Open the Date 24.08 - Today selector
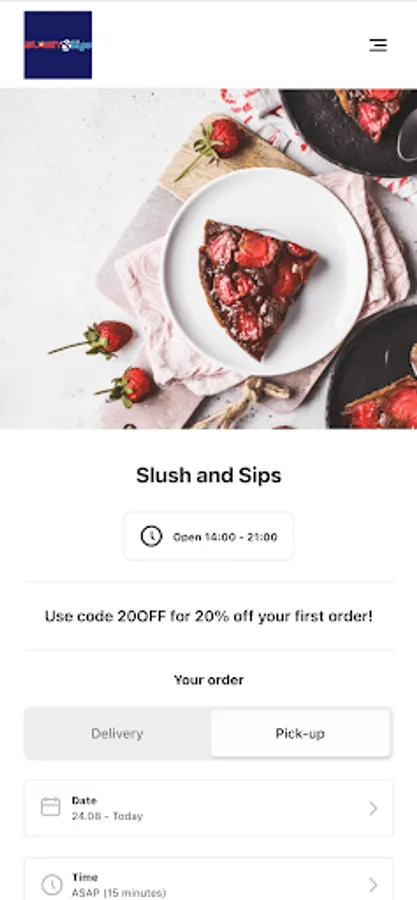This screenshot has height=900, width=417. coord(209,808)
